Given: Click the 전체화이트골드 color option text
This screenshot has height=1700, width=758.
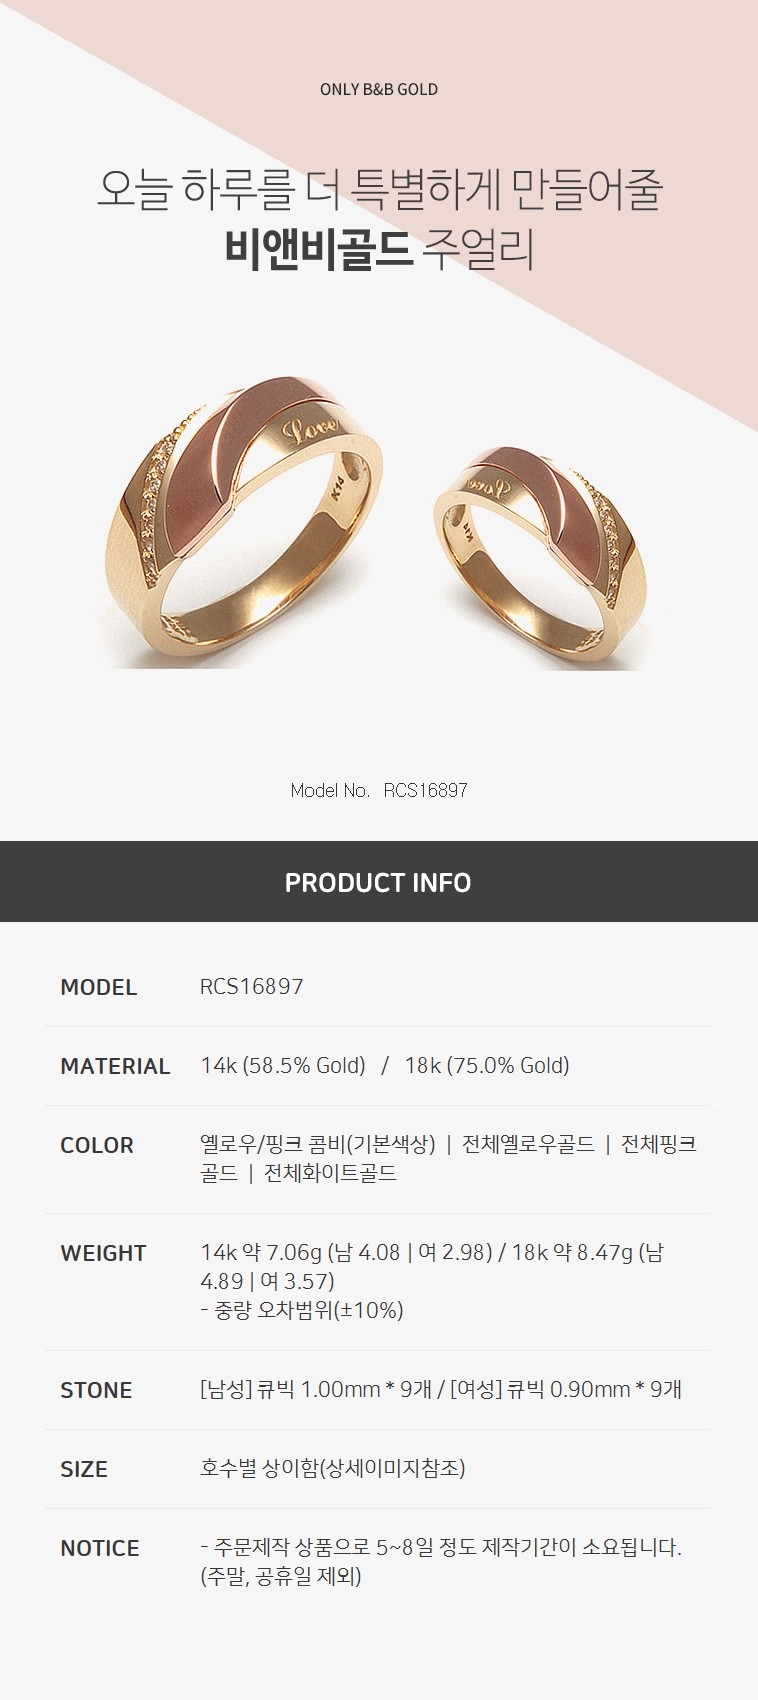Looking at the screenshot, I should (x=330, y=1173).
